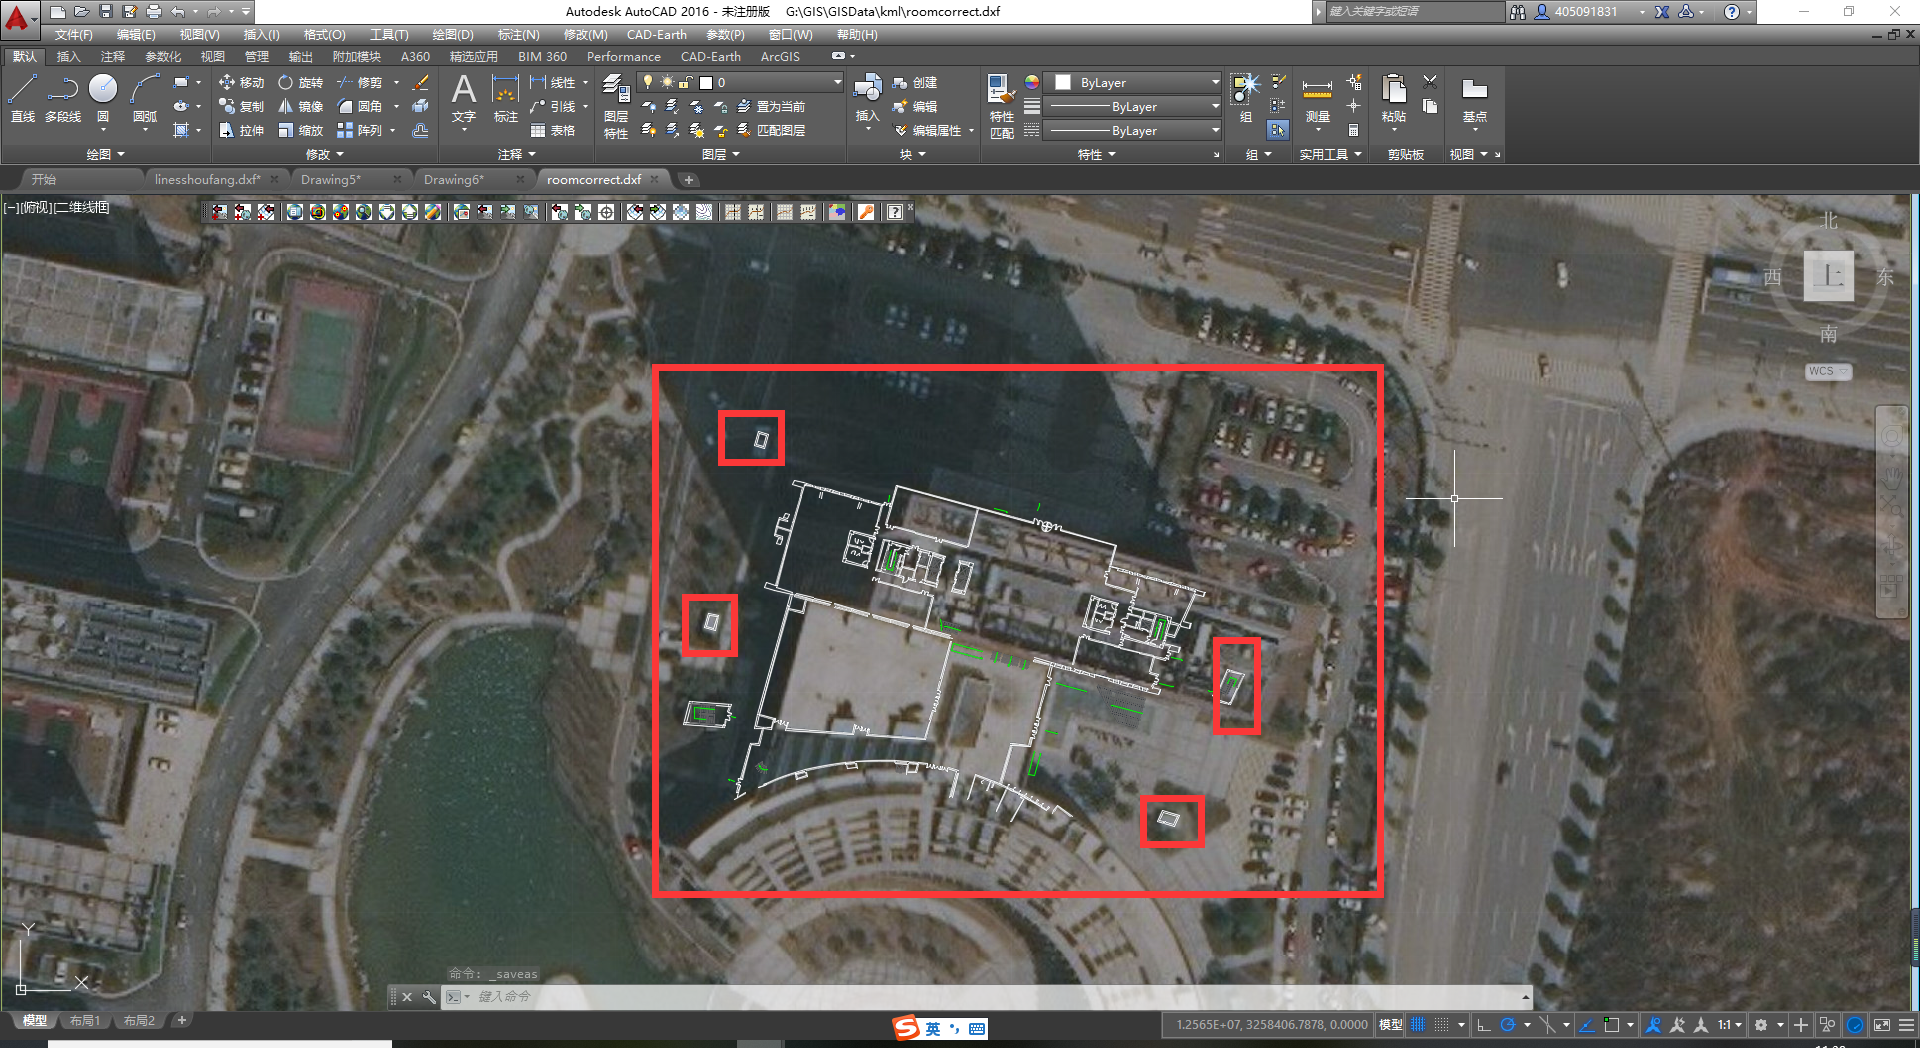This screenshot has height=1048, width=1920.
Task: Switch to the 布局1 layout tab
Action: click(x=85, y=1021)
